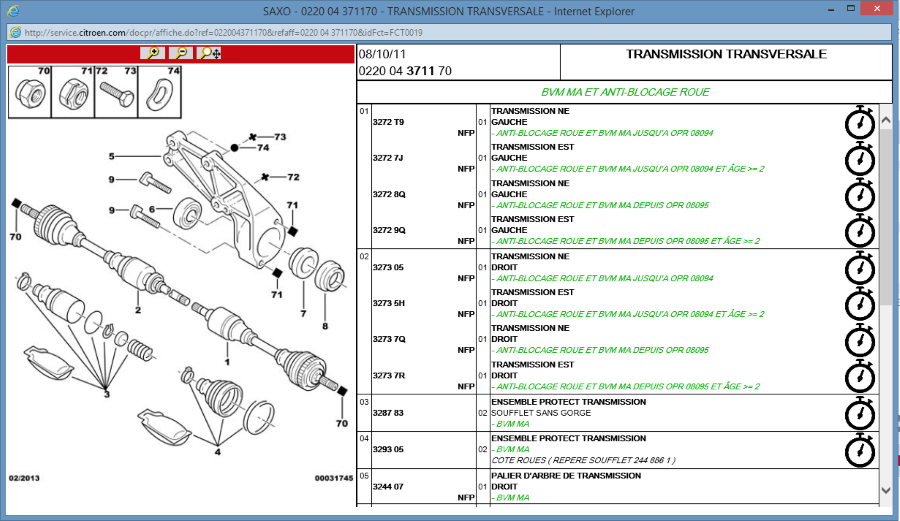This screenshot has height=521, width=900.
Task: Click the zoom-and-pan magnifier icon
Action: (x=209, y=53)
